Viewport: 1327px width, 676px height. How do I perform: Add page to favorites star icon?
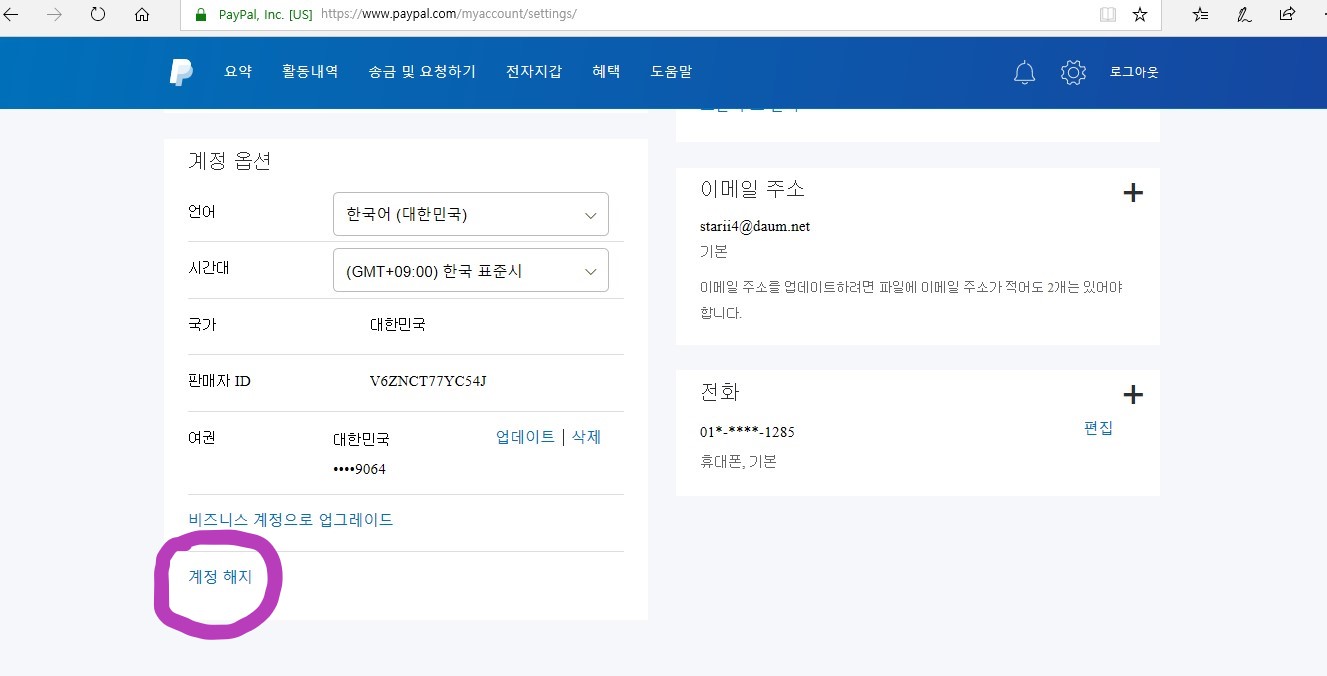pyautogui.click(x=1139, y=14)
